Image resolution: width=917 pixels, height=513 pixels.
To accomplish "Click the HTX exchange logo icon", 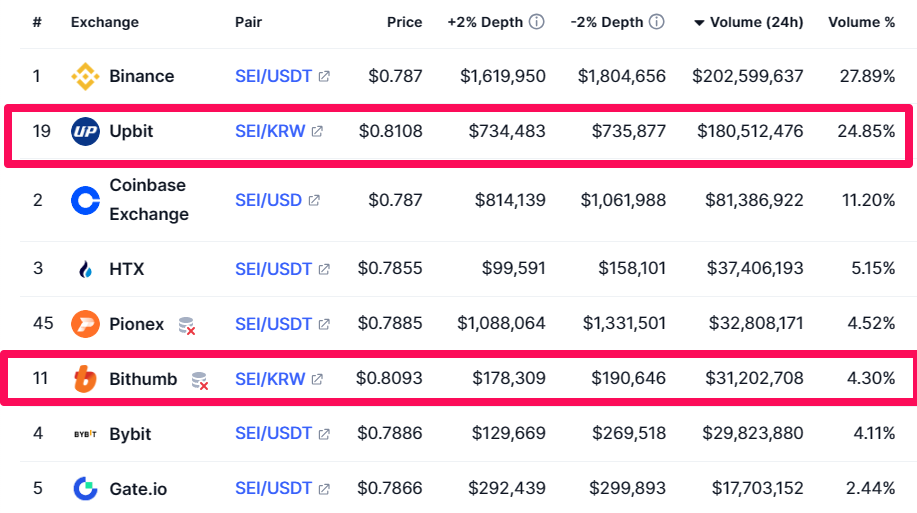I will (x=86, y=269).
